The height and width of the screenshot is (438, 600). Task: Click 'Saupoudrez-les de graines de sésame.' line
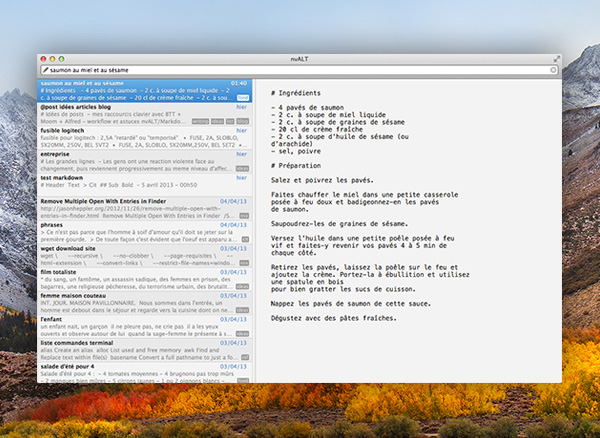pyautogui.click(x=339, y=224)
